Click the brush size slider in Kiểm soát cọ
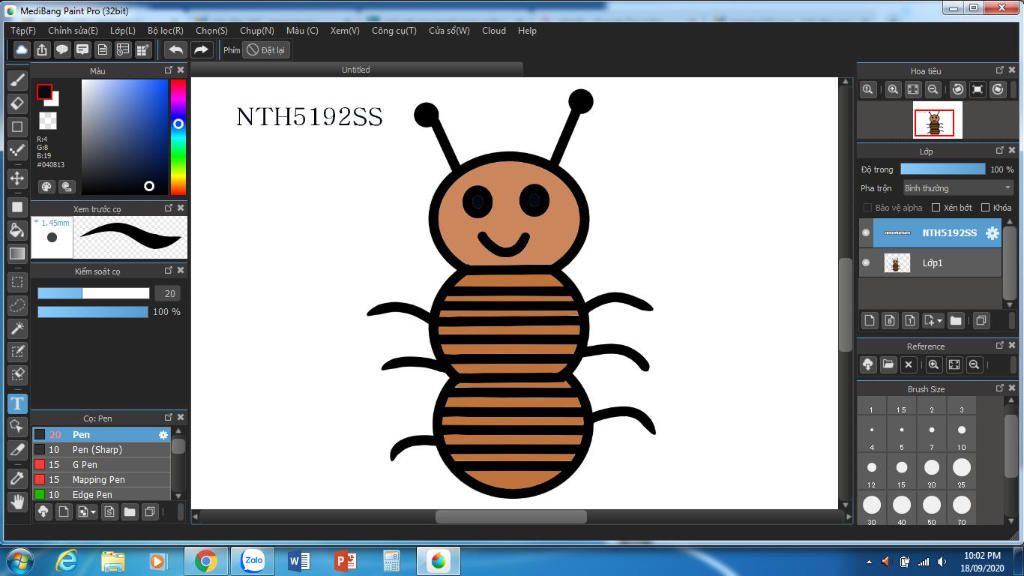 (93, 293)
